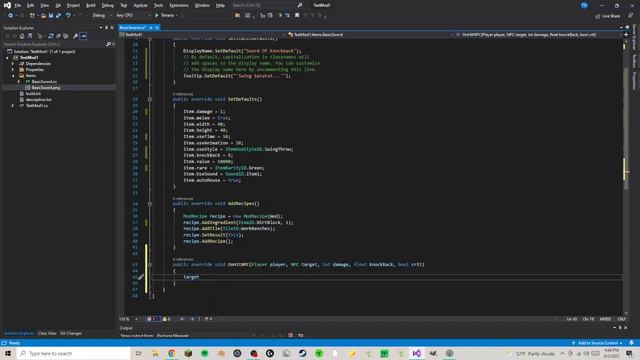Click the Navigate Backward toolbar icon

click(10, 16)
